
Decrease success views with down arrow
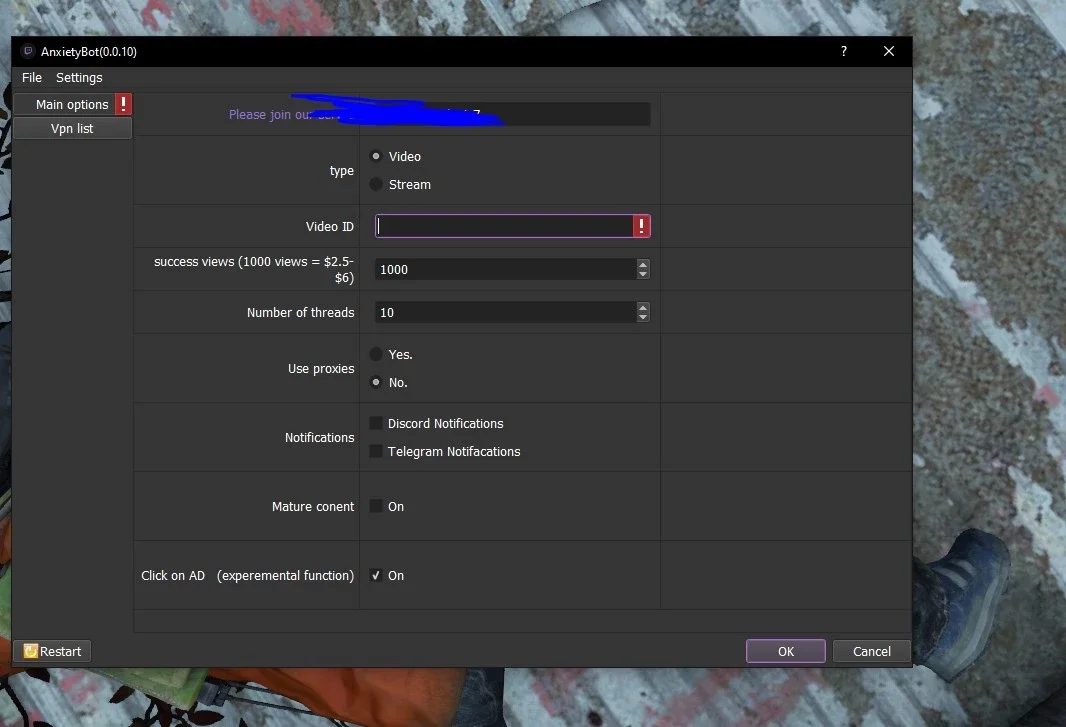tap(643, 275)
